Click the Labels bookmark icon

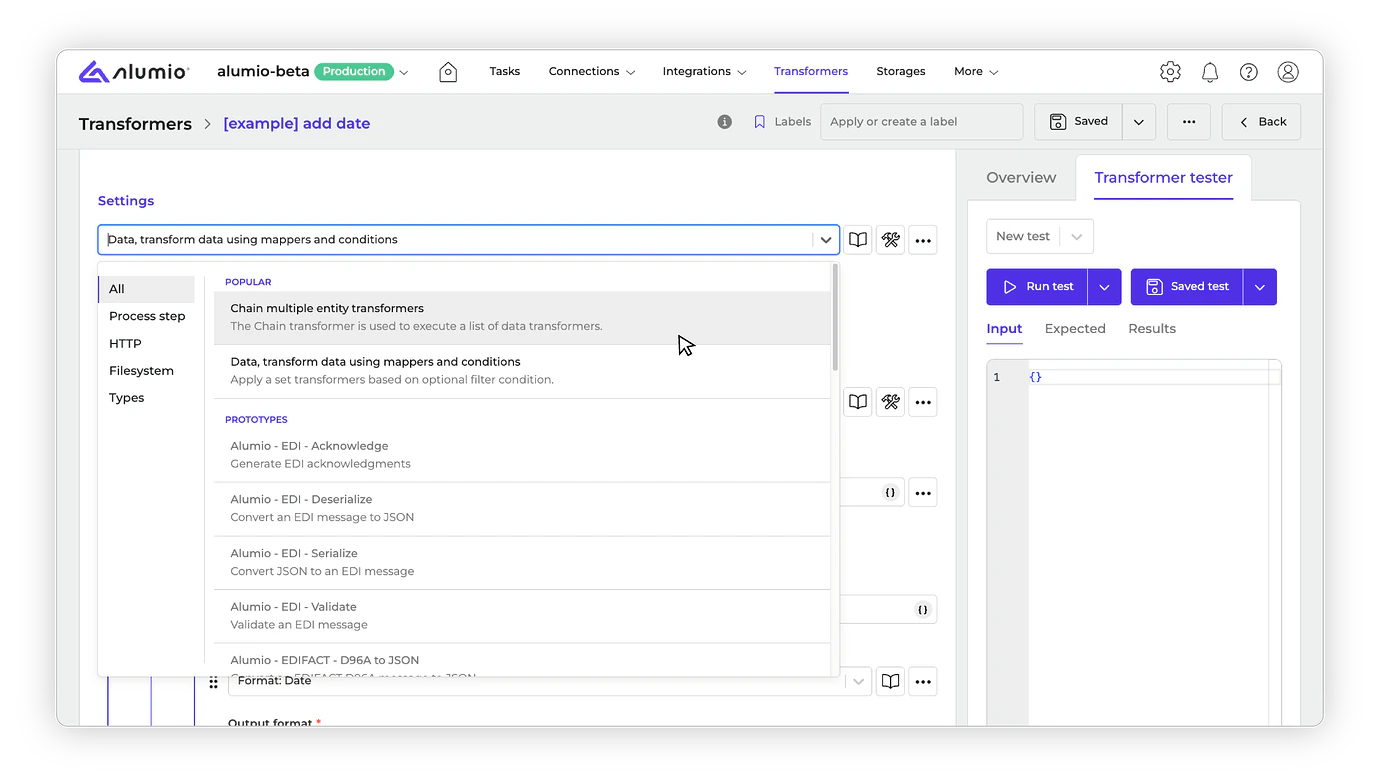(x=760, y=122)
